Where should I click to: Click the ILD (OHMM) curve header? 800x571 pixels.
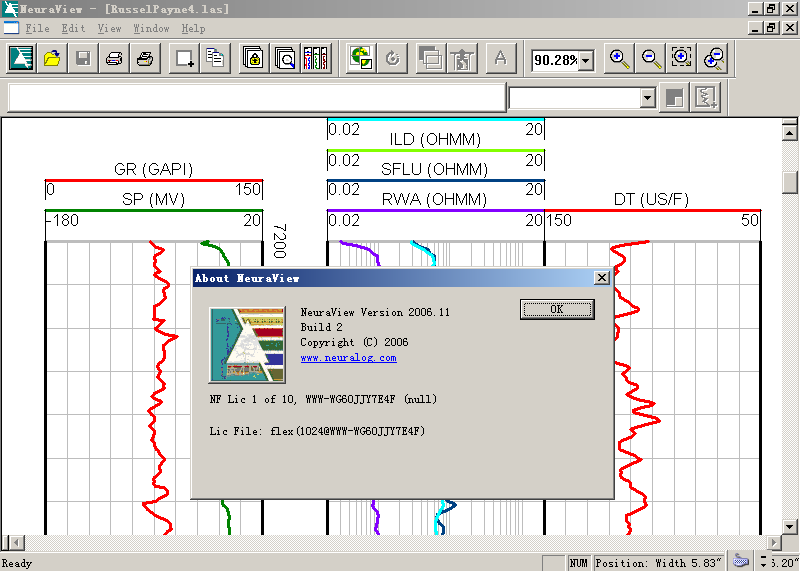[435, 139]
